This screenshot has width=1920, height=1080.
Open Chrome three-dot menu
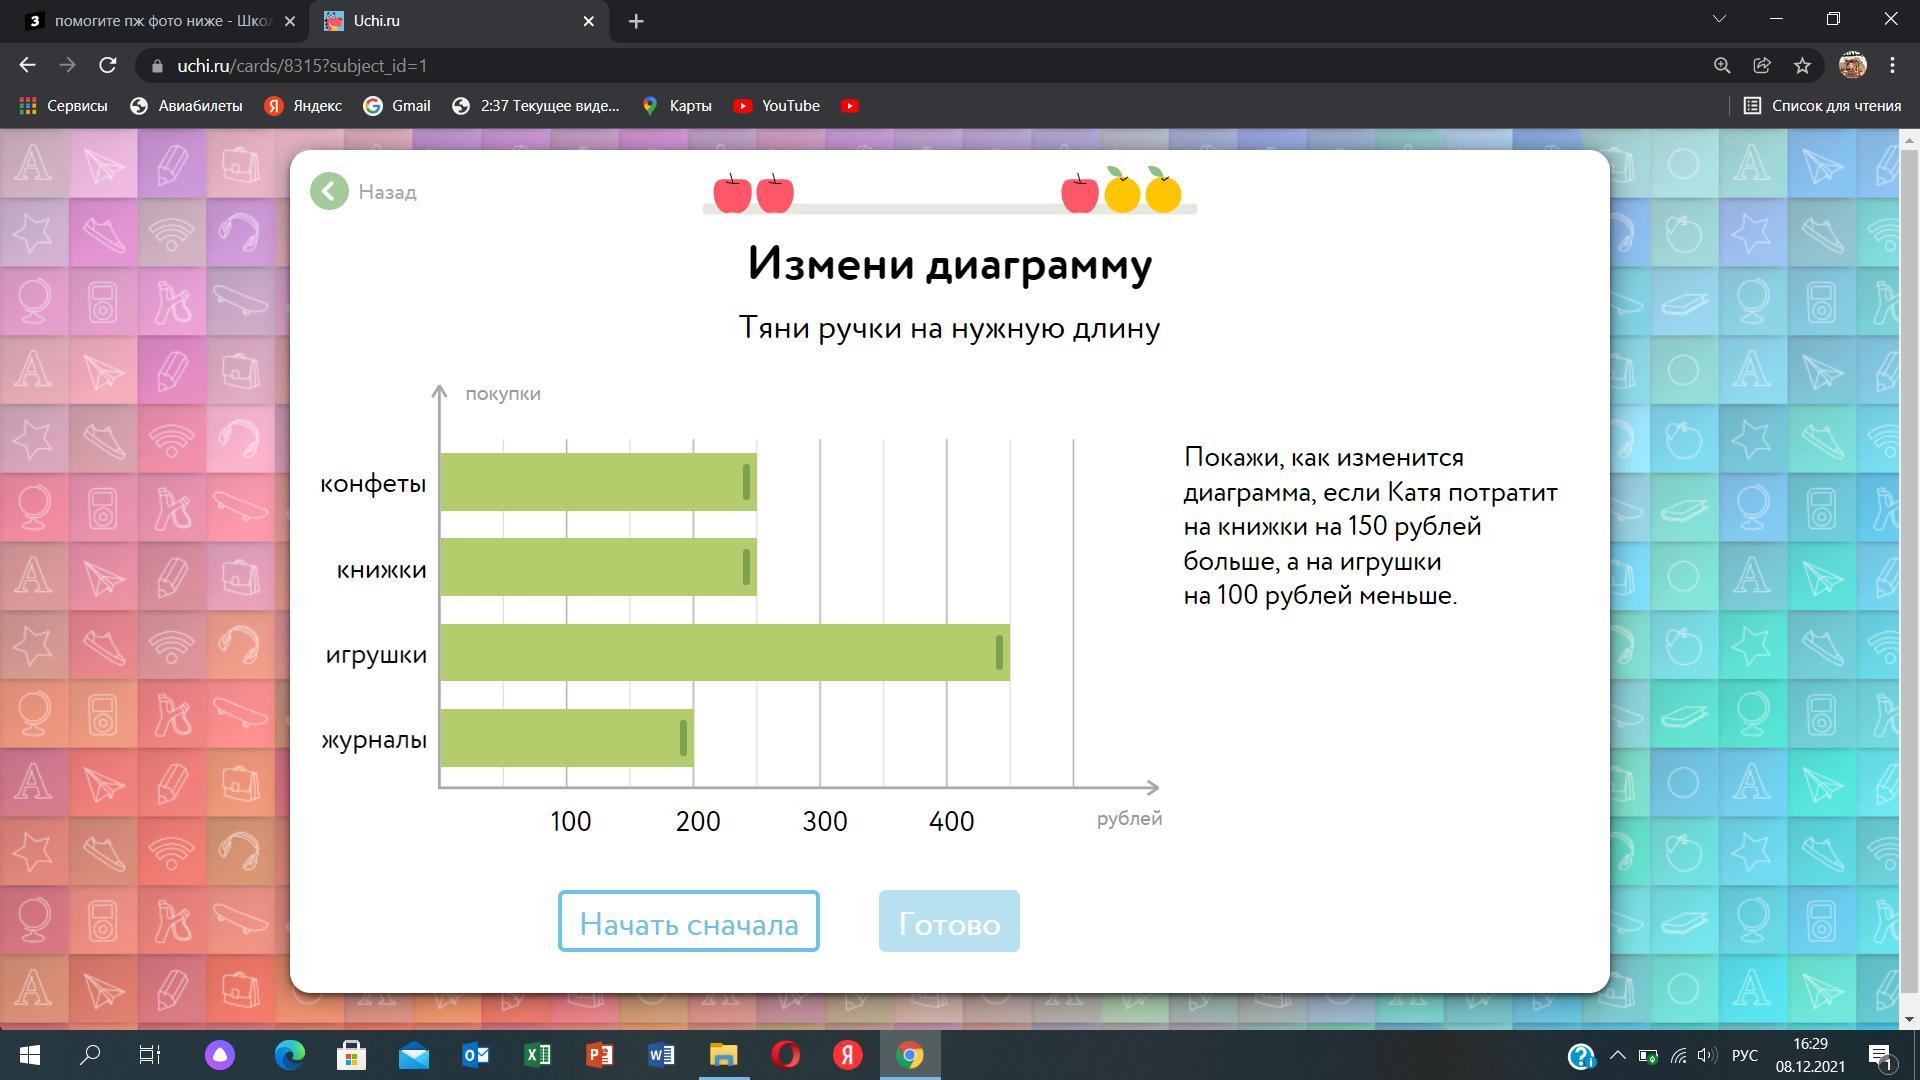coord(1892,65)
